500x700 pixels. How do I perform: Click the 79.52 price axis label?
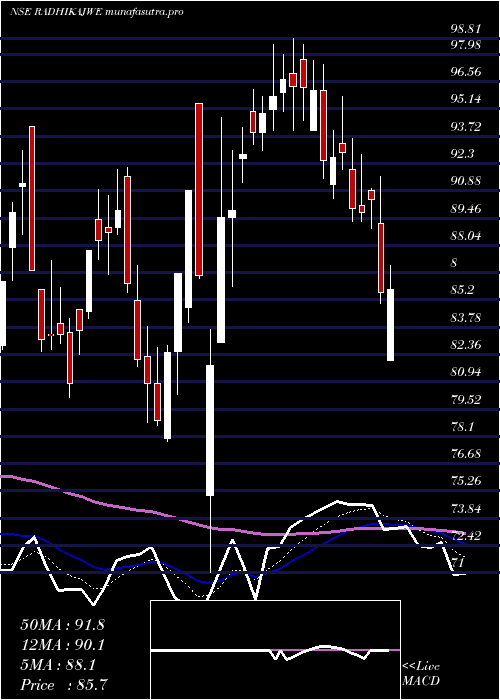click(466, 400)
